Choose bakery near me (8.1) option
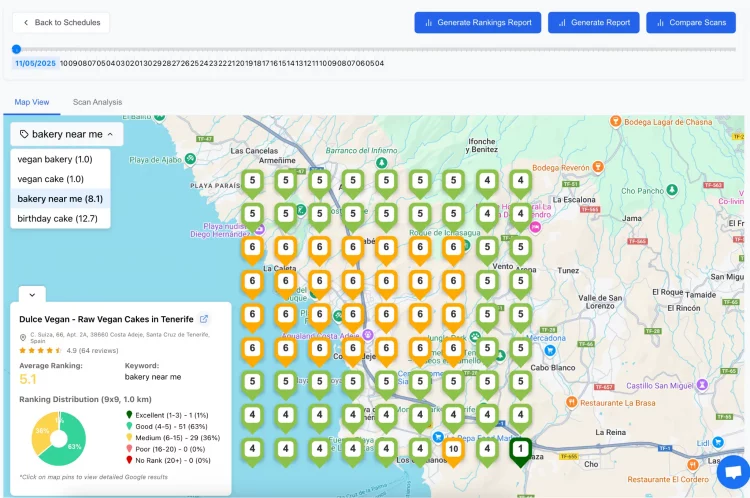 coord(60,199)
